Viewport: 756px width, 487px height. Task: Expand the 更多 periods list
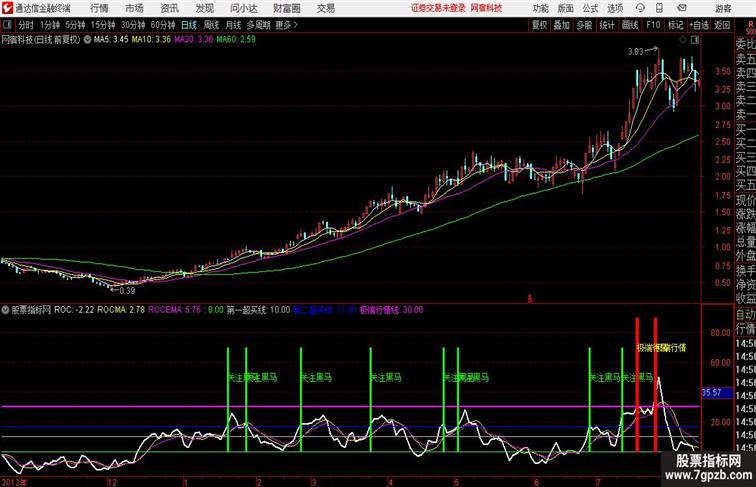tap(286, 25)
